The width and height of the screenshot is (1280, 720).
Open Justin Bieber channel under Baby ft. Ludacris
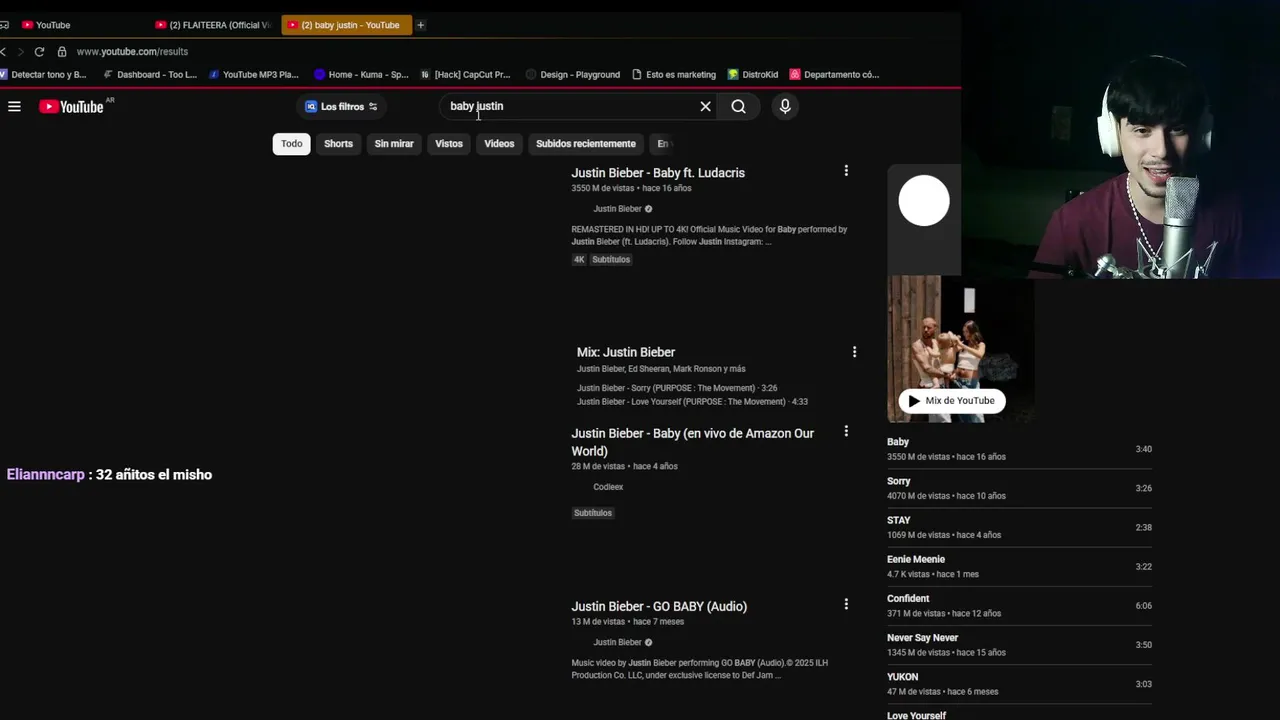click(x=617, y=209)
